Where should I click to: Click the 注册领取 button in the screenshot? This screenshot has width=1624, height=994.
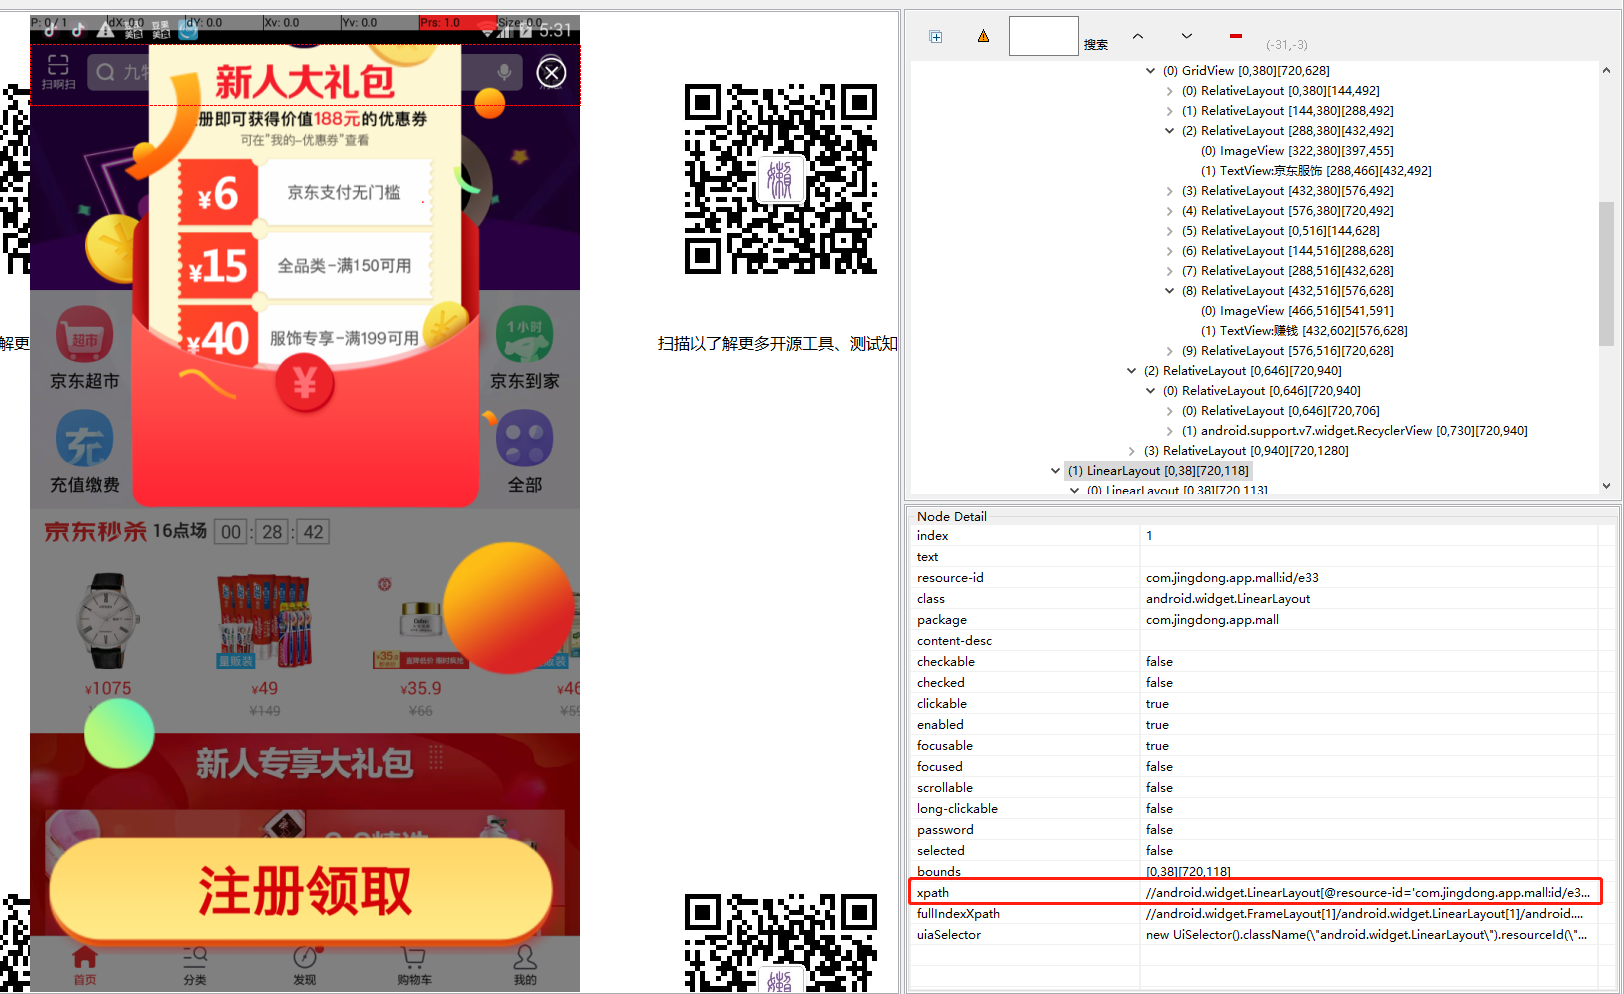tap(303, 888)
